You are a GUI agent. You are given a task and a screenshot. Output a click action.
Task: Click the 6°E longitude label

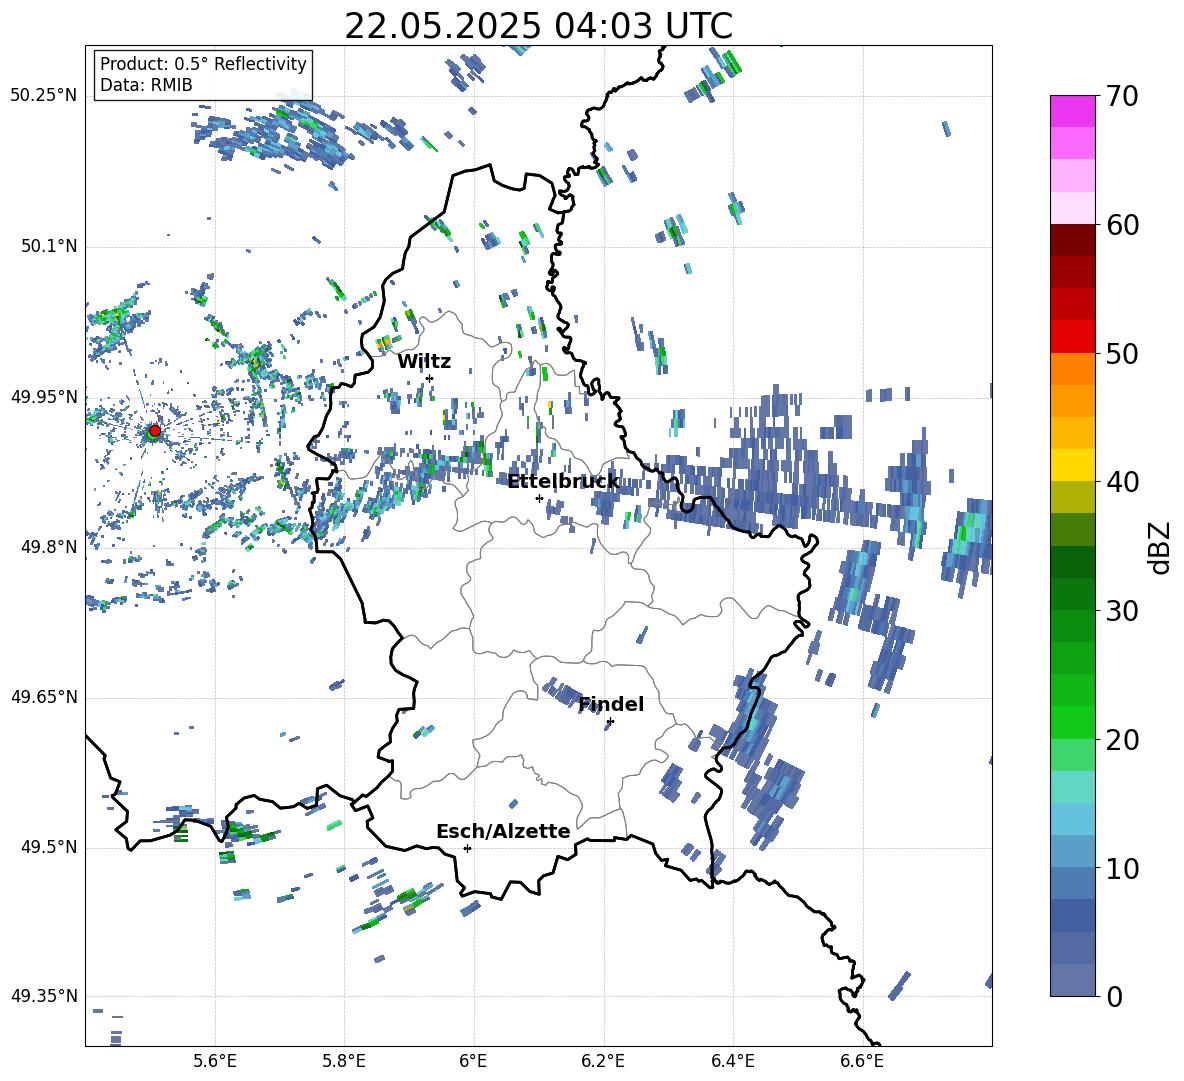473,1061
